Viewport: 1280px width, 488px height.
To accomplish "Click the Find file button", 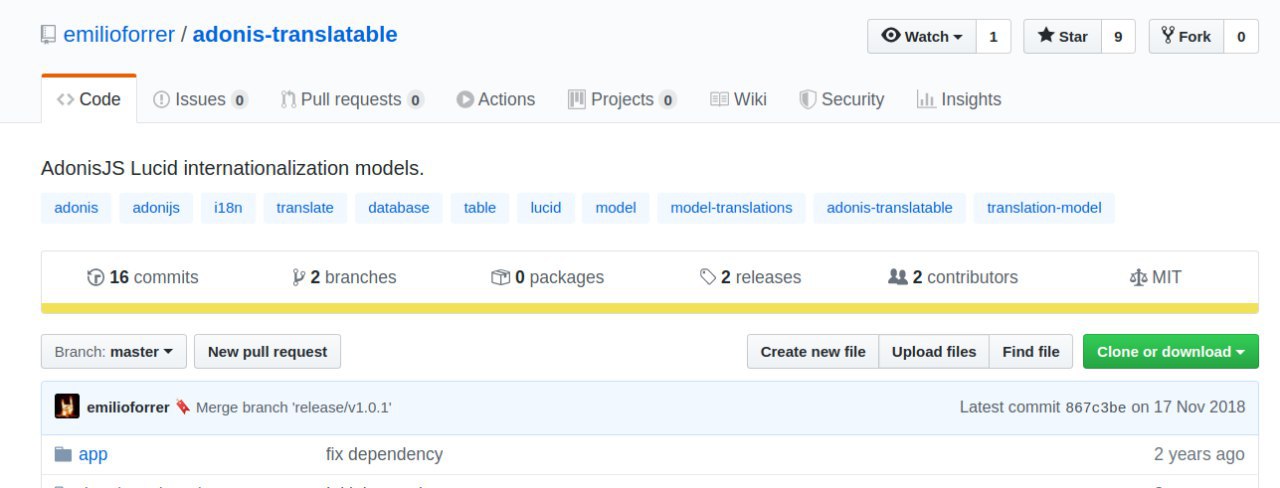I will pyautogui.click(x=1031, y=351).
